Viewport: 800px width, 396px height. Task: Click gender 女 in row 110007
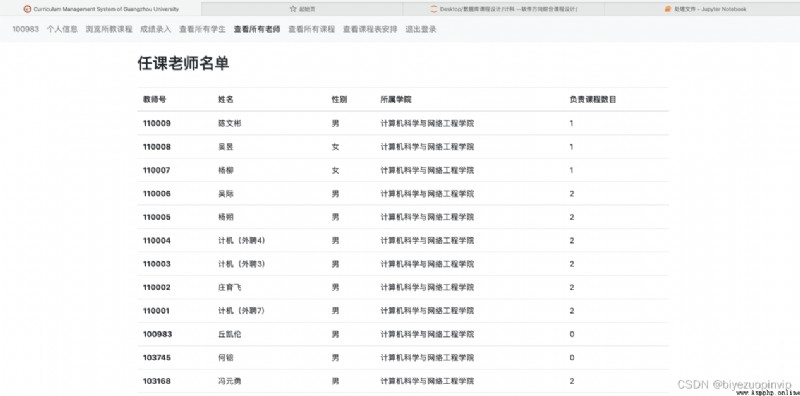[335, 170]
